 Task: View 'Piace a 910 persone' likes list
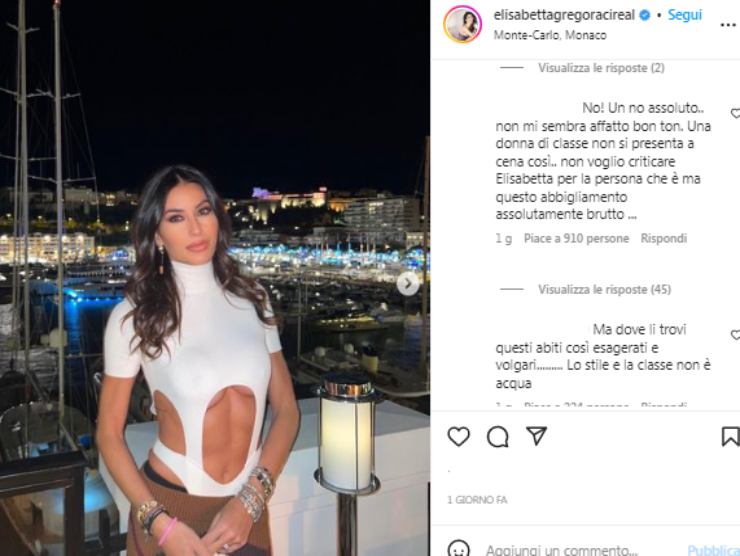576,238
